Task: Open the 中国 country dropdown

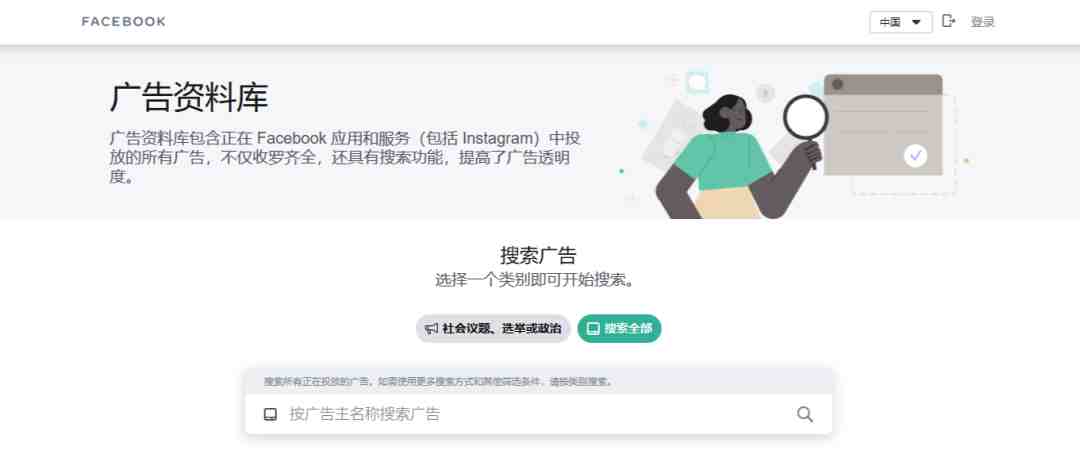Action: 901,22
